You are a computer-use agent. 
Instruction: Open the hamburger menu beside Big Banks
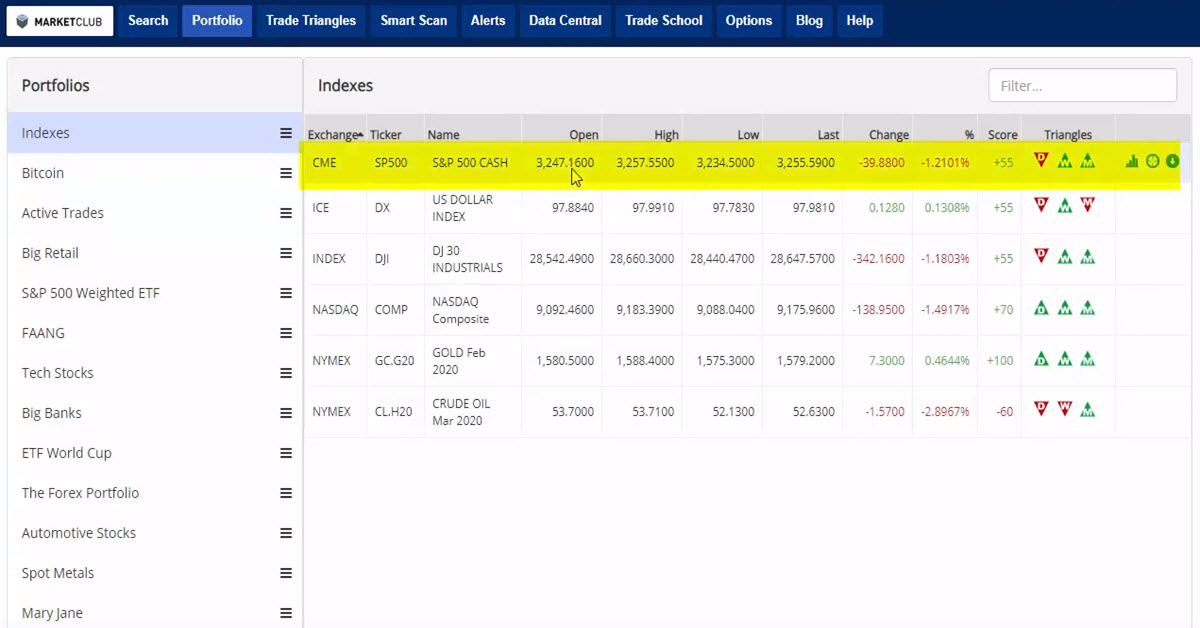coord(286,413)
